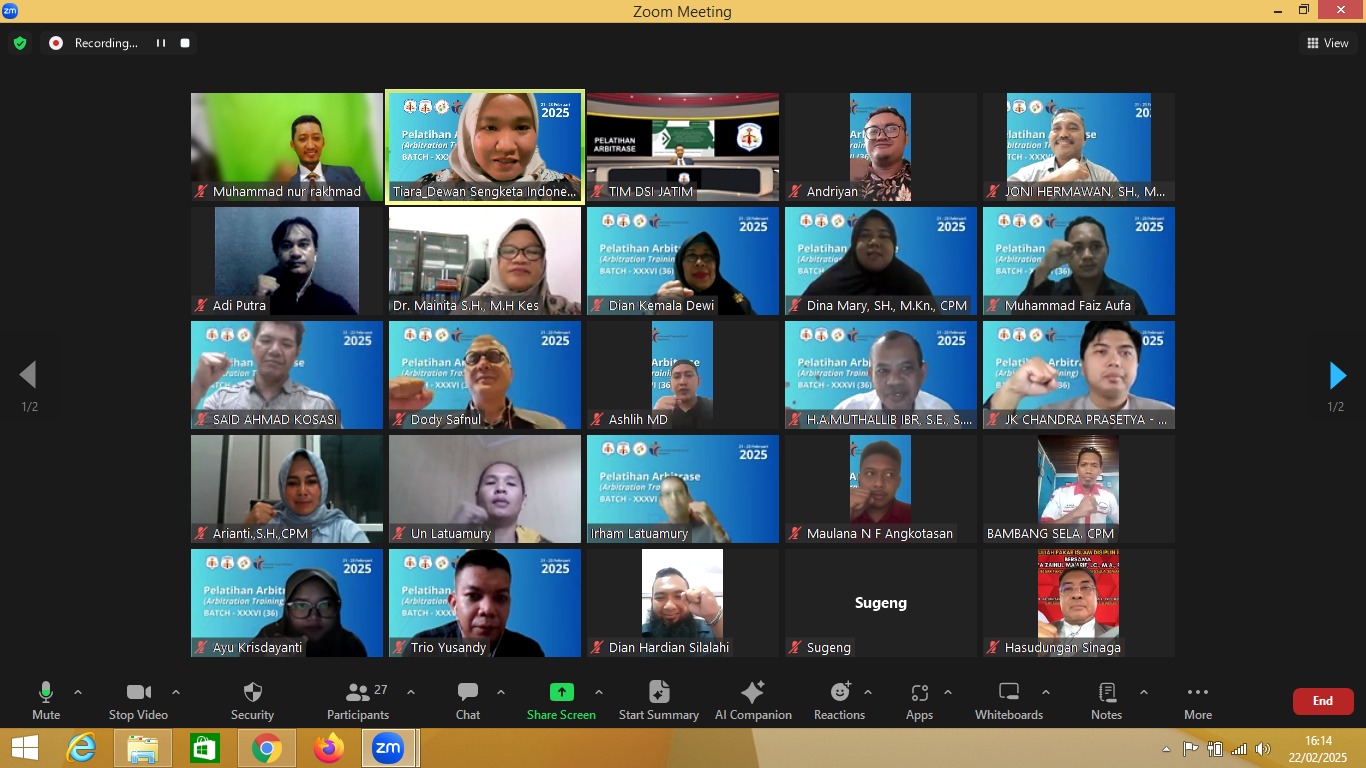Open the AI Companion panel

pos(752,700)
